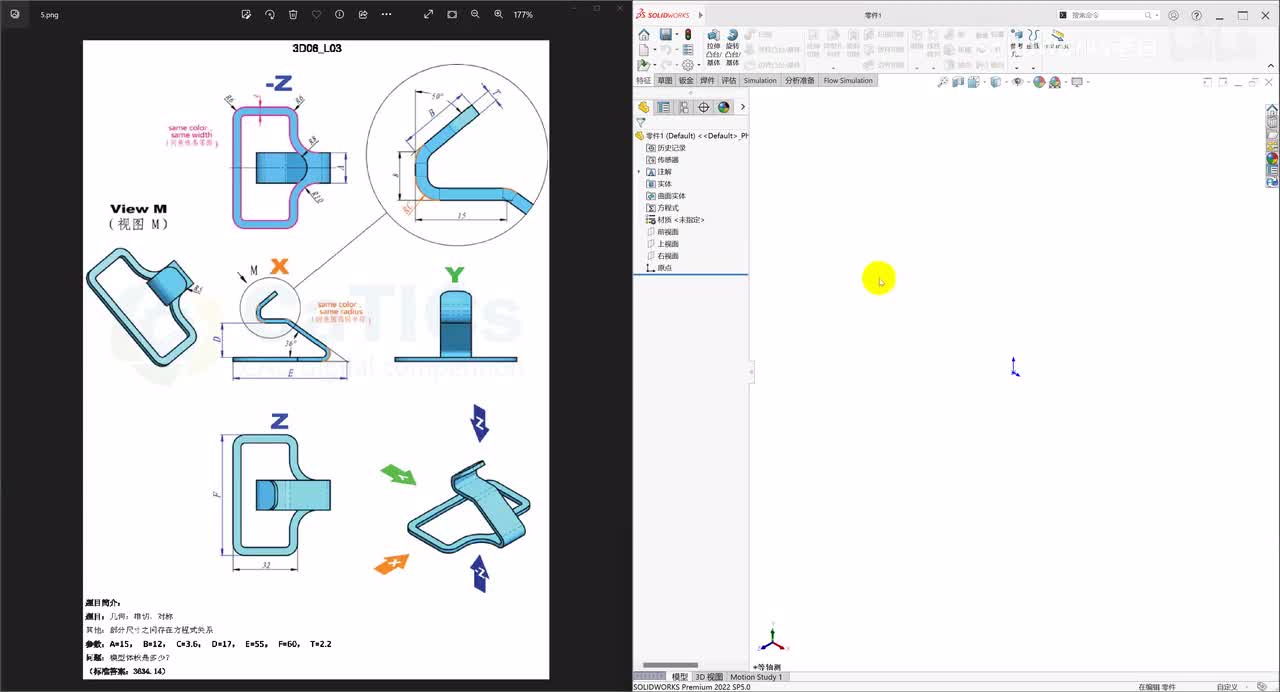This screenshot has height=692, width=1280.
Task: Delete the image in photo viewer
Action: [293, 14]
